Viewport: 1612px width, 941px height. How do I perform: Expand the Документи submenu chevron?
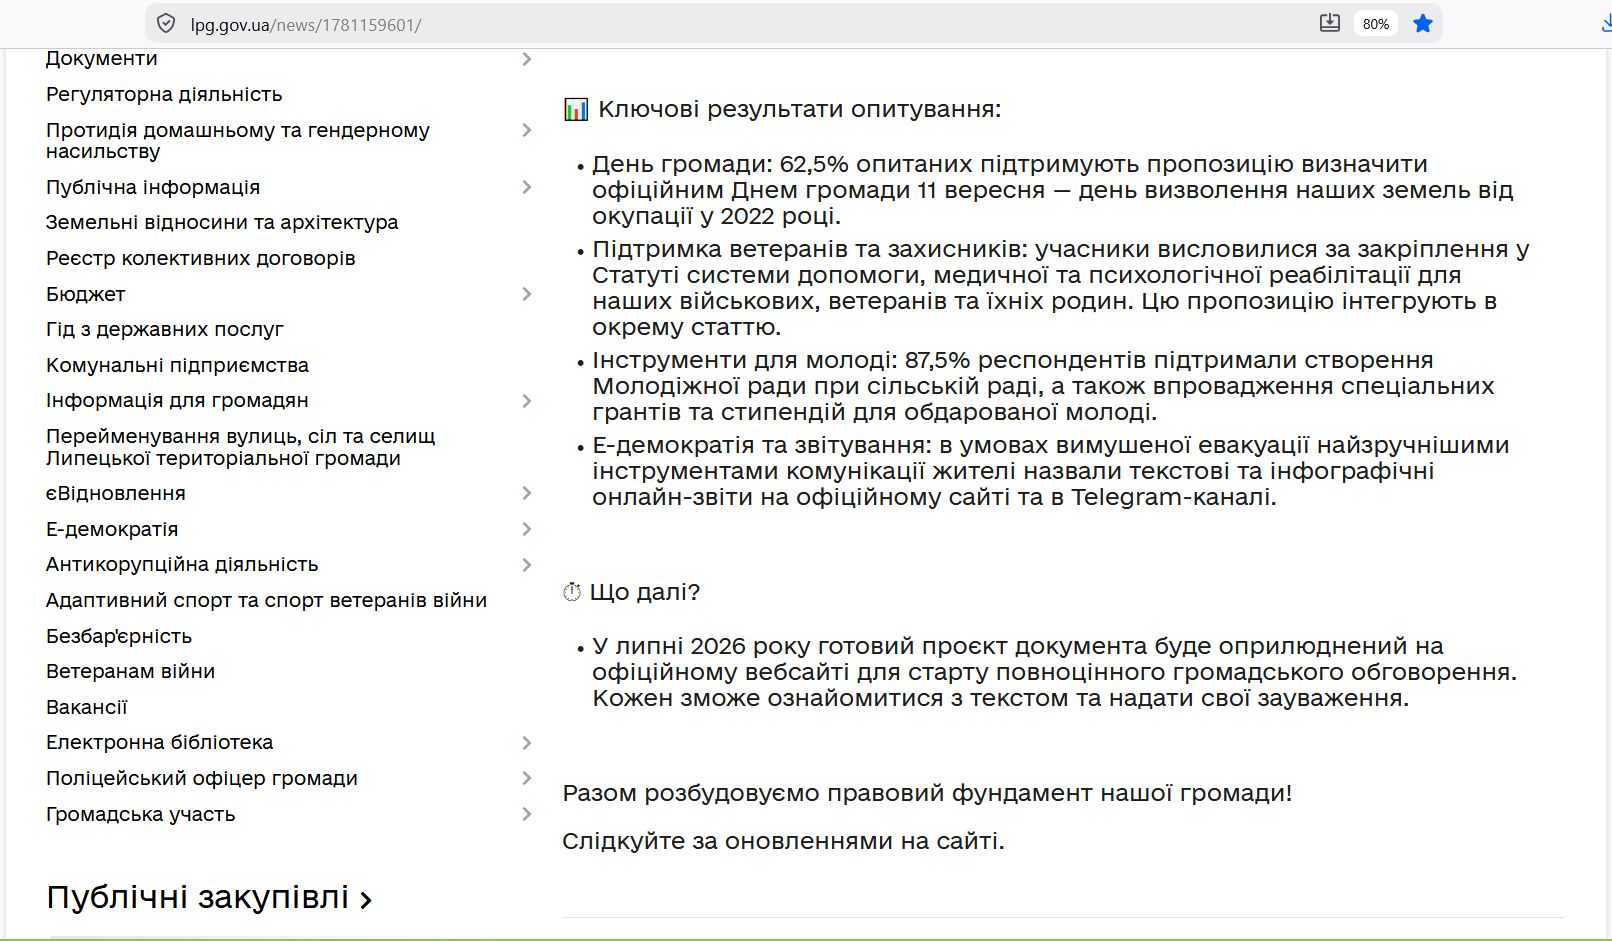click(527, 59)
